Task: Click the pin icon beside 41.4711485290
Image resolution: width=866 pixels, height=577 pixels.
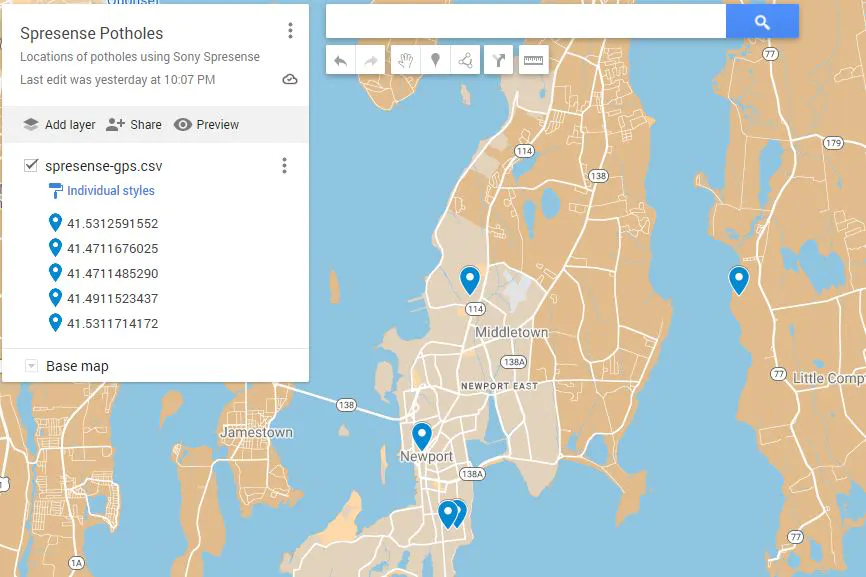Action: 55,272
